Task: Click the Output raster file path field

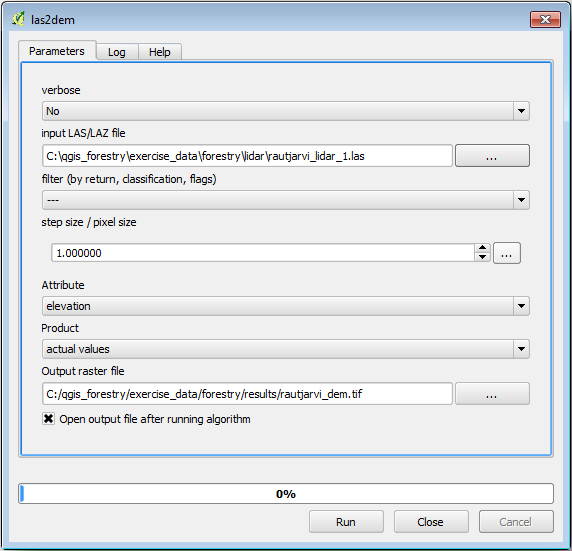Action: click(247, 394)
